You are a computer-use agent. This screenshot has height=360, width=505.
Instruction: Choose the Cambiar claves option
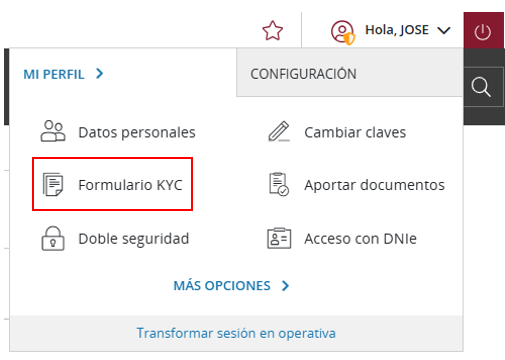point(355,132)
